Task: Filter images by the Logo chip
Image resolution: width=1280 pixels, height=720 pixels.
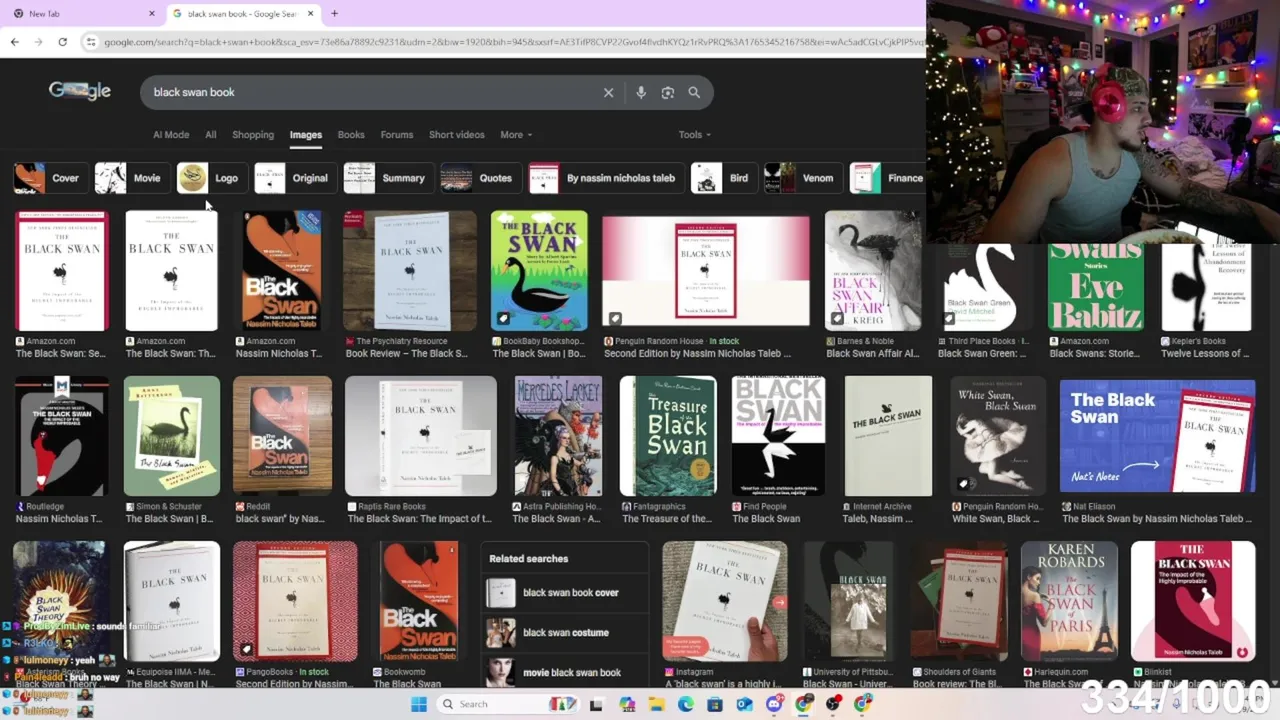Action: coord(211,178)
